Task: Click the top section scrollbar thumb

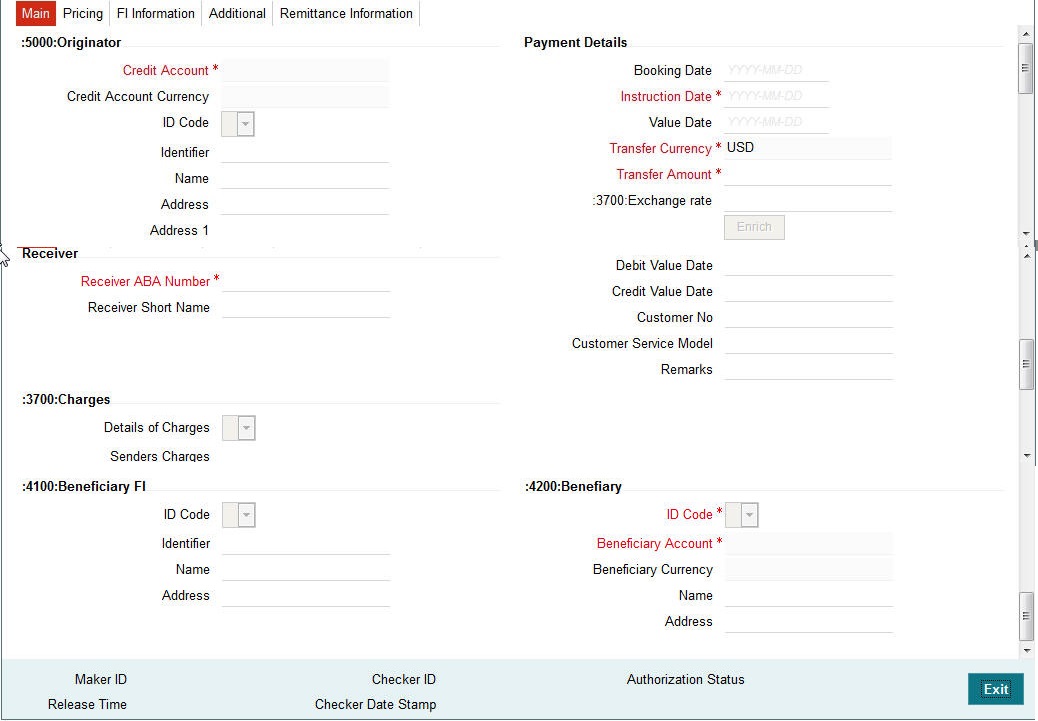Action: pyautogui.click(x=1026, y=68)
